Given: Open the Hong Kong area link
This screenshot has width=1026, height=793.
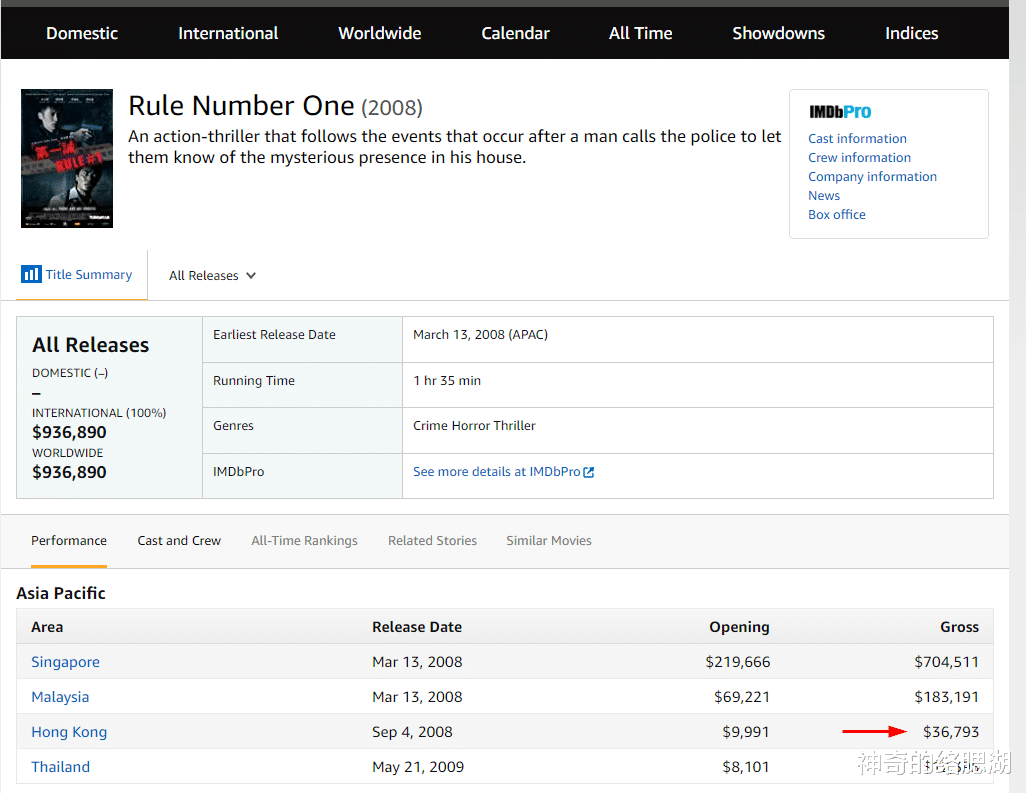Looking at the screenshot, I should (x=69, y=732).
